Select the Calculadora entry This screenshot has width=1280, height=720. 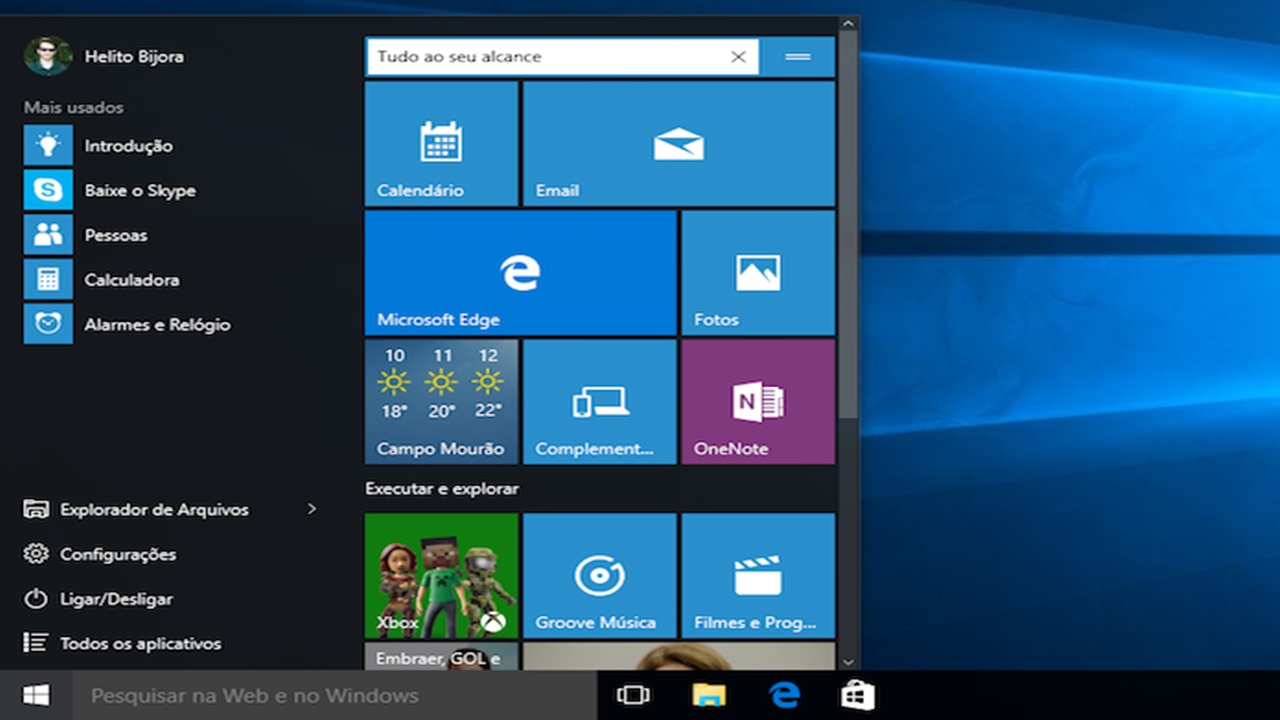(x=132, y=280)
